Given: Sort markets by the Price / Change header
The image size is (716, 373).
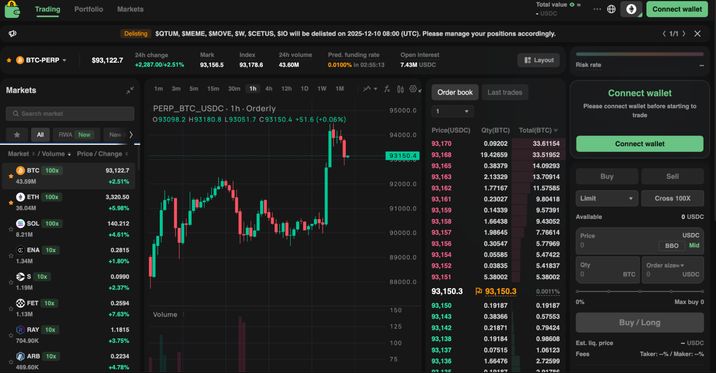Looking at the screenshot, I should (x=102, y=154).
